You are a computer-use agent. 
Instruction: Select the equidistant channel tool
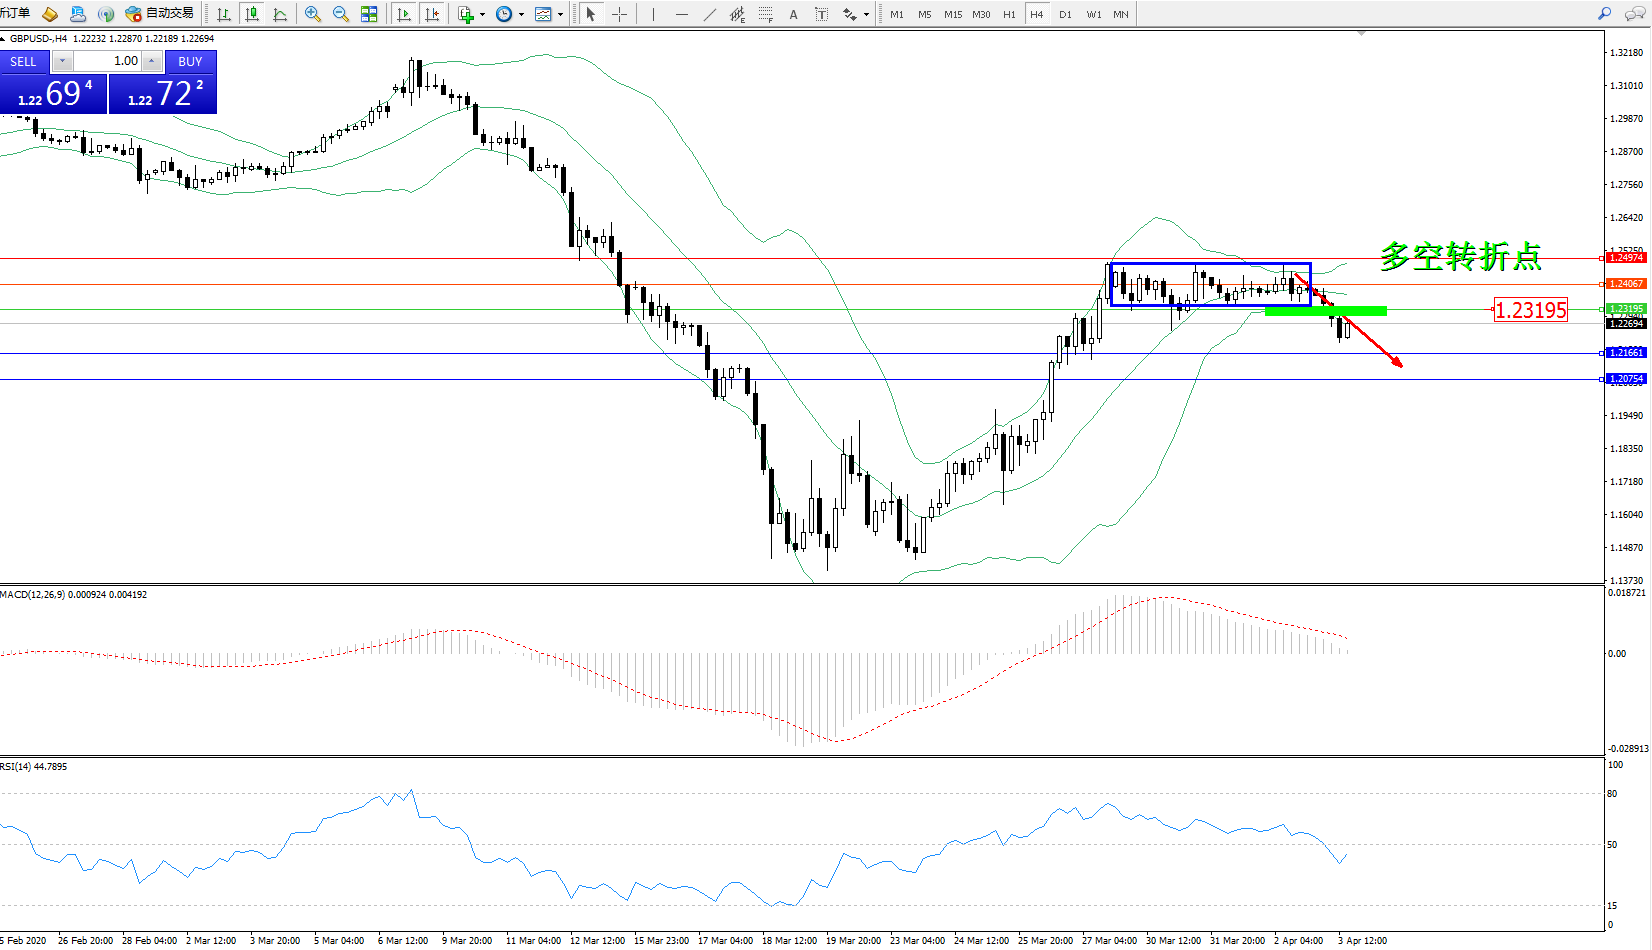[x=737, y=14]
